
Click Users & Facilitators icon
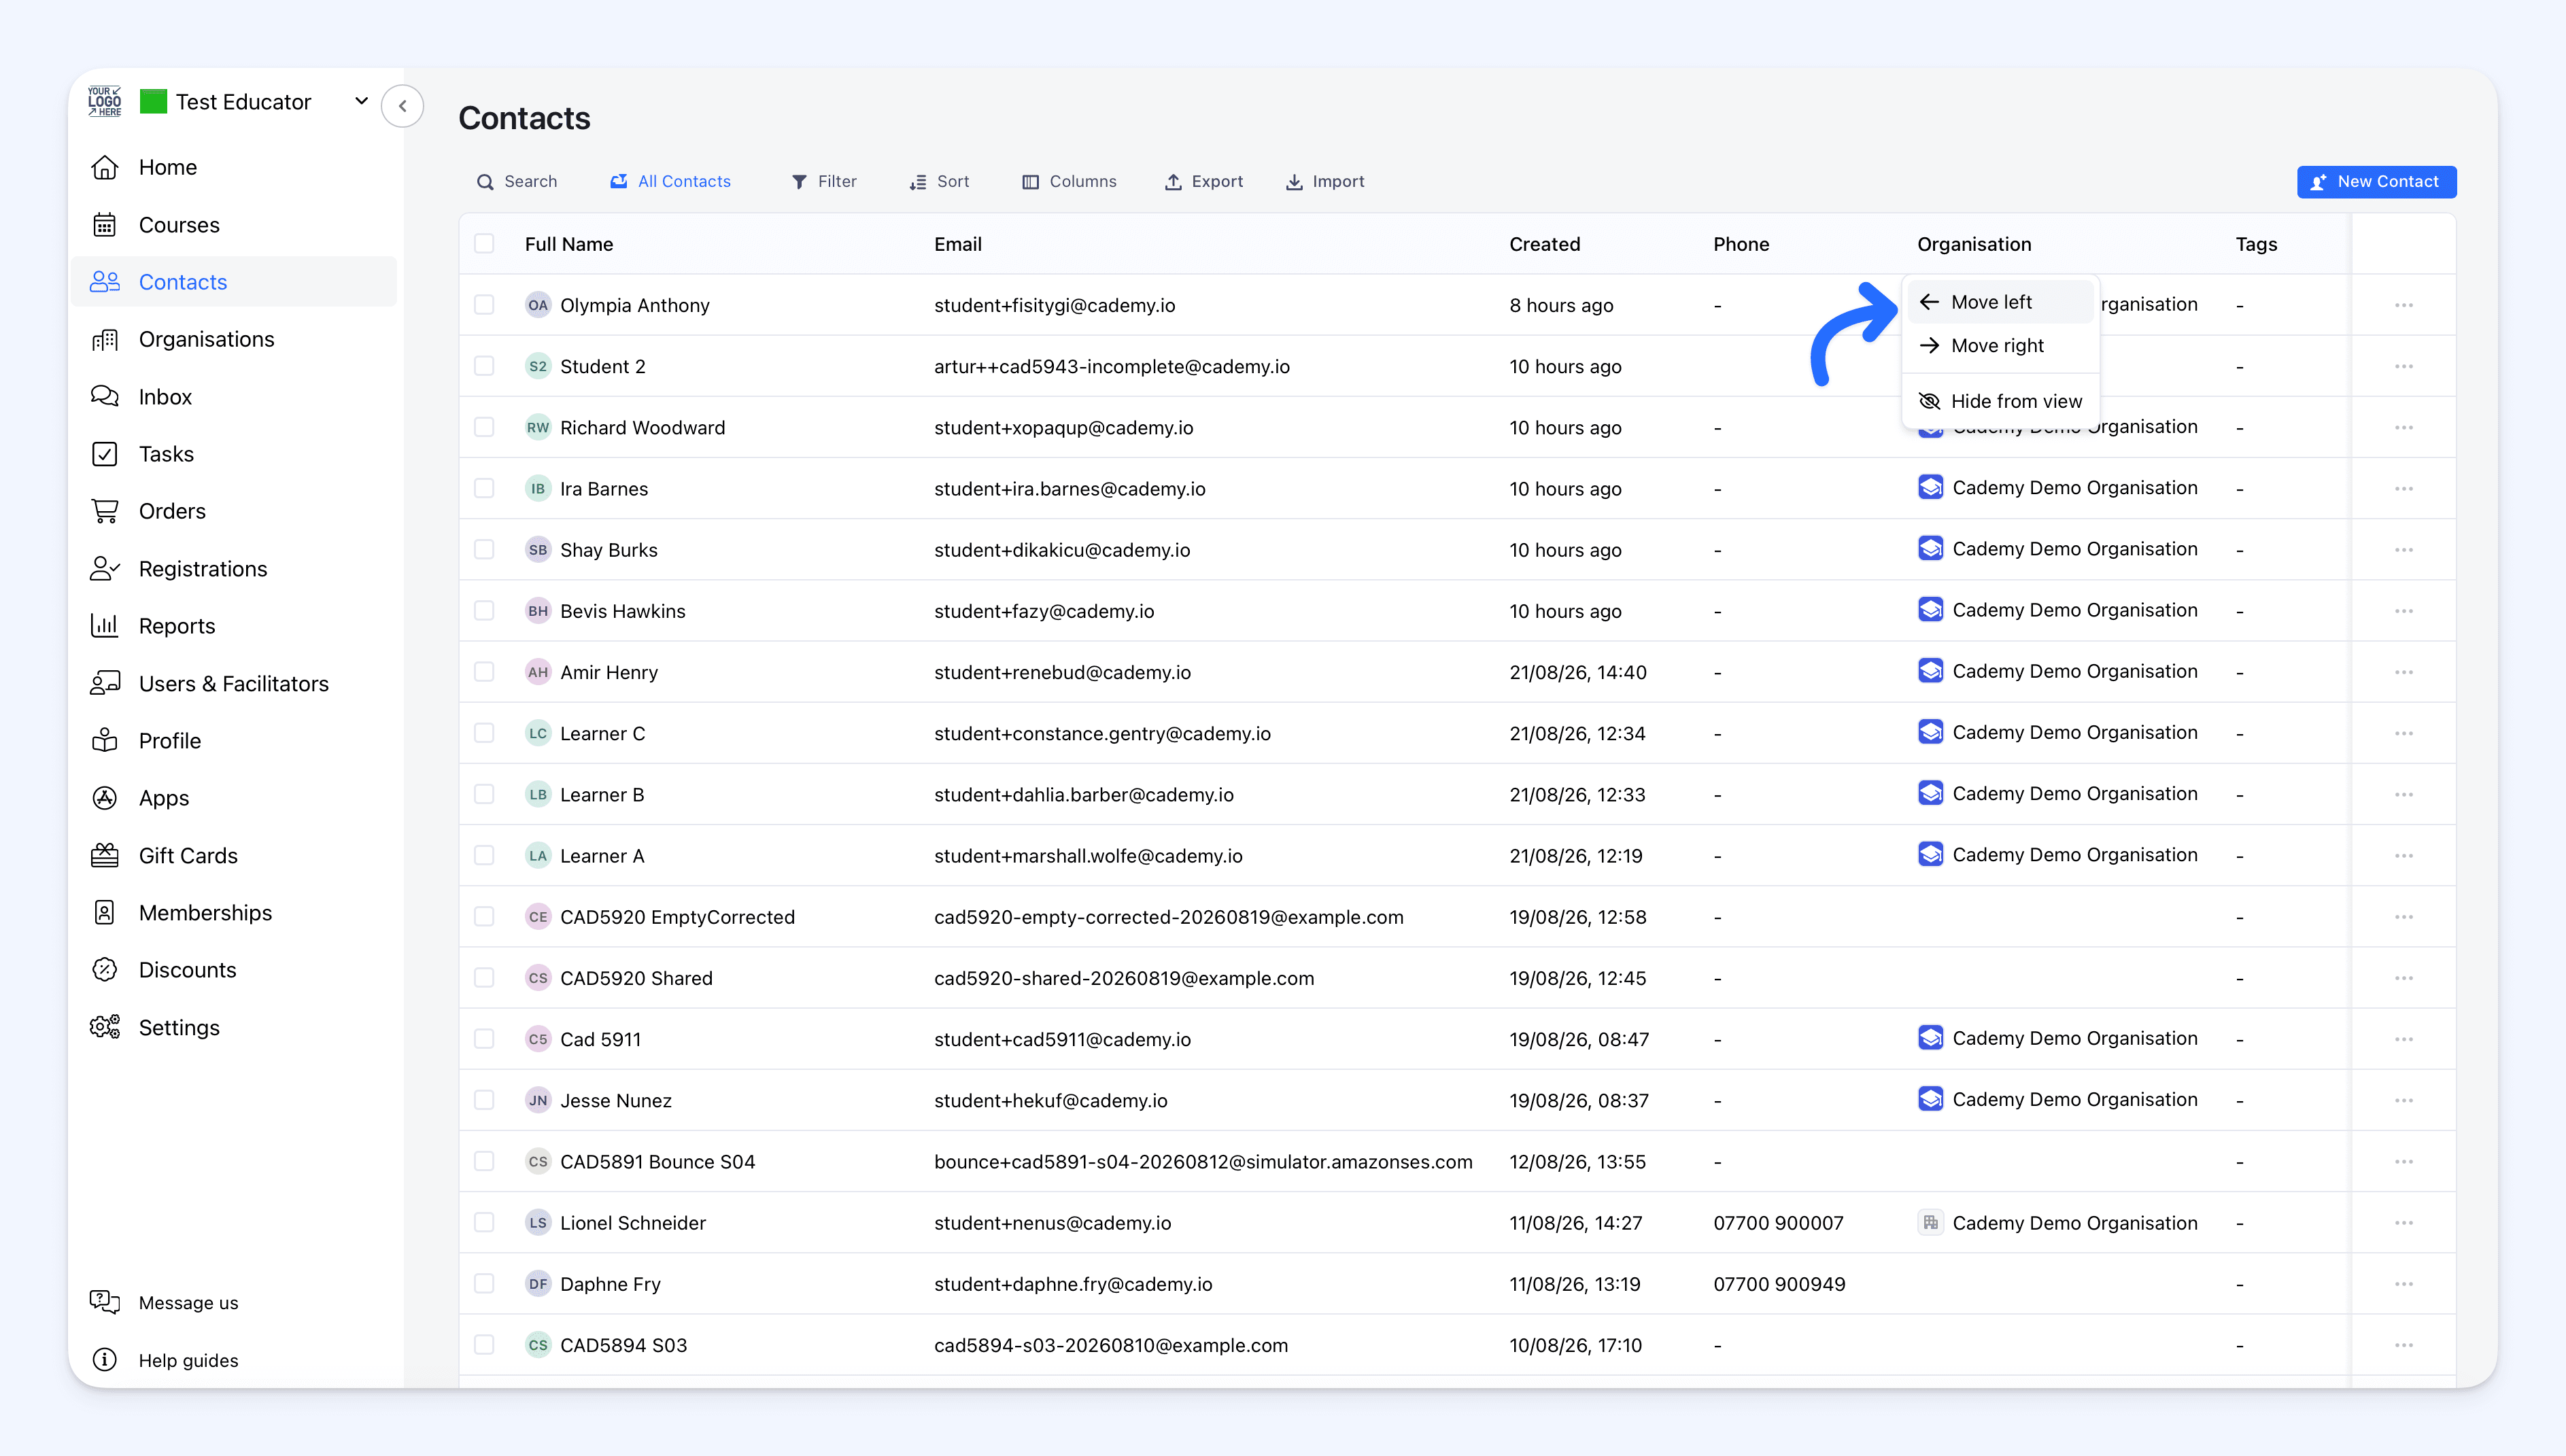(105, 683)
